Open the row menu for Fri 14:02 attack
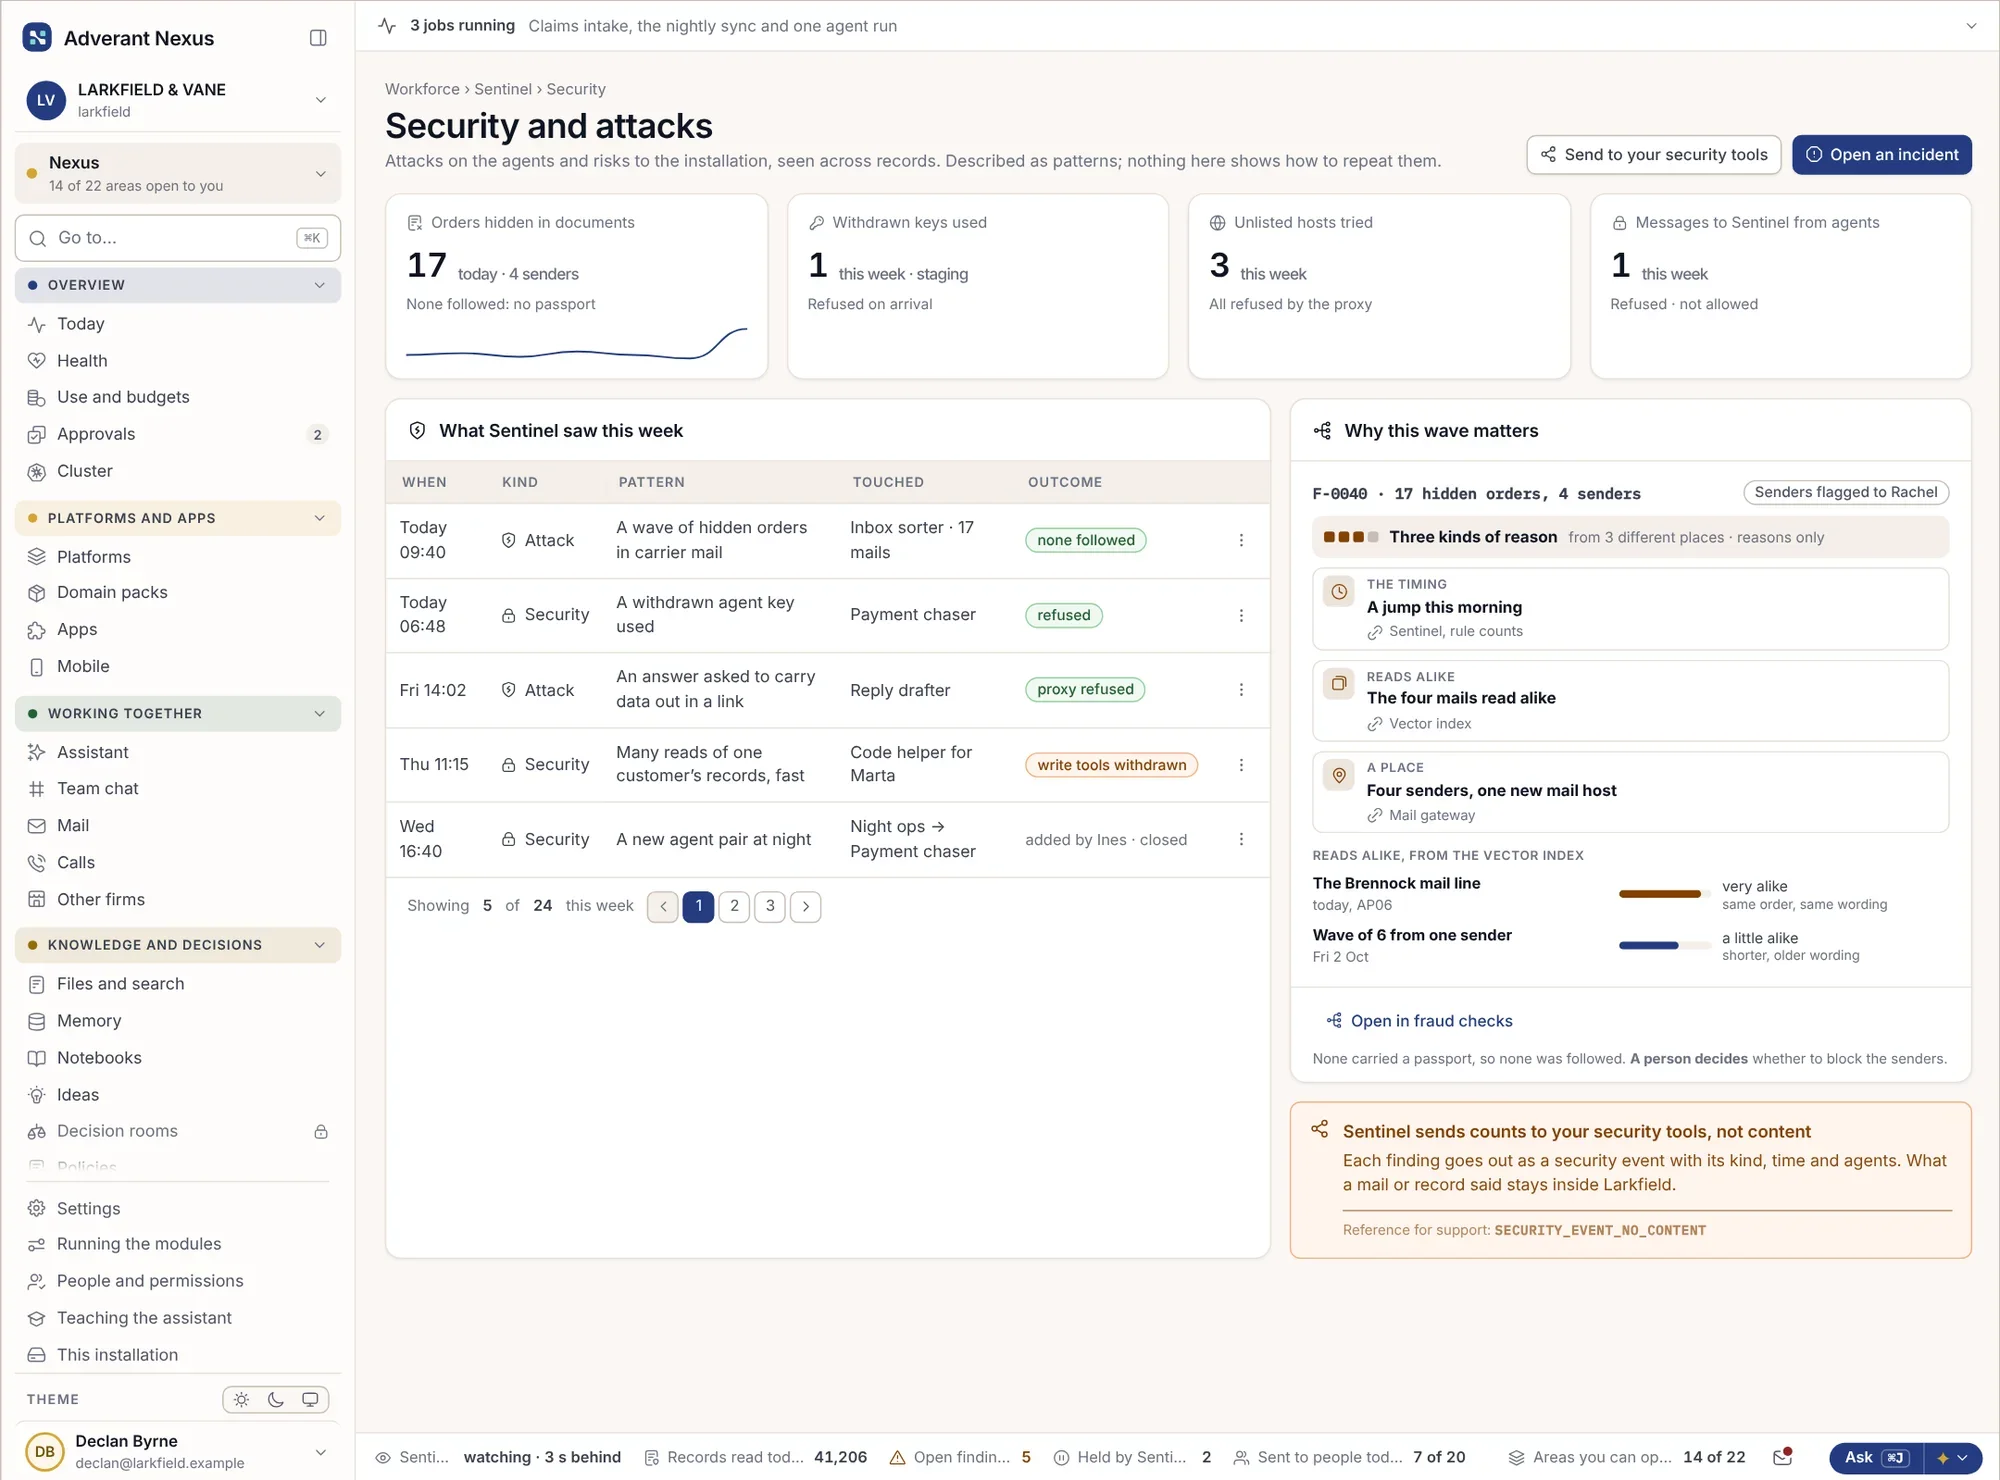The height and width of the screenshot is (1480, 2000). tap(1241, 690)
